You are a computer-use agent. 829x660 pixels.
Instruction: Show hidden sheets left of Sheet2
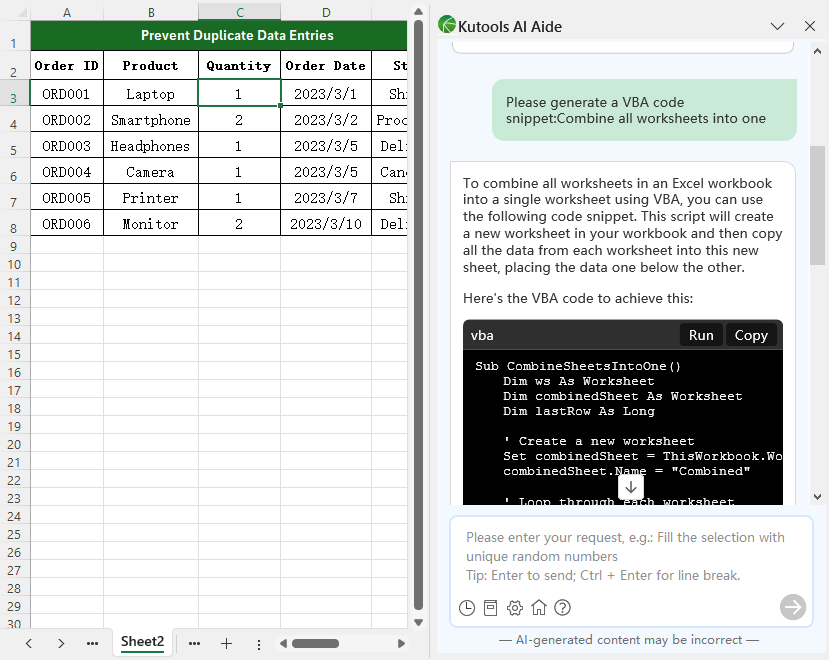(92, 643)
